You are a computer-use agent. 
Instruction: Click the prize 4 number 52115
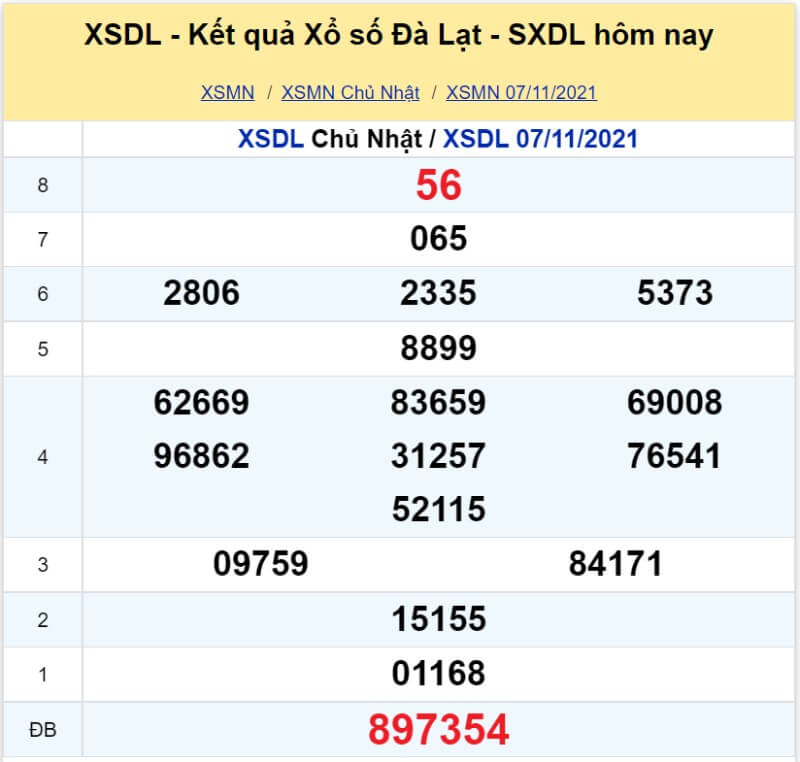pyautogui.click(x=439, y=509)
